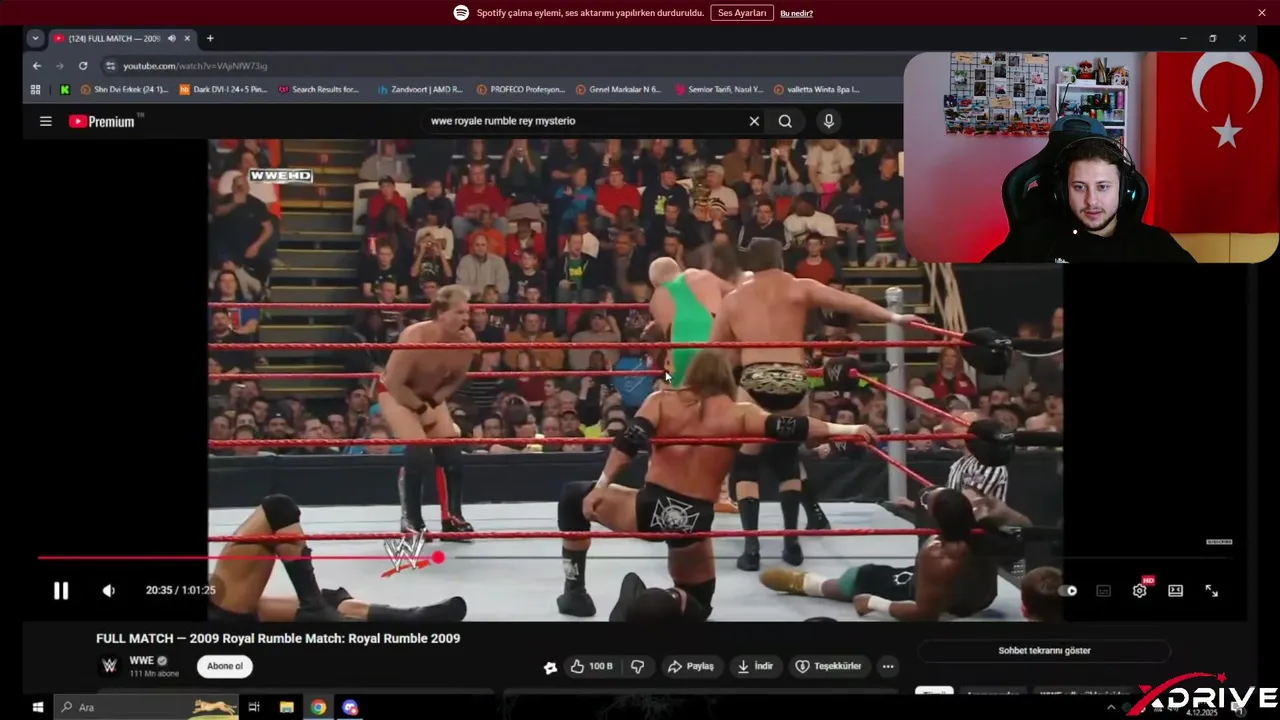The height and width of the screenshot is (720, 1280).
Task: Open the YouTube hamburger guide menu
Action: (x=45, y=121)
